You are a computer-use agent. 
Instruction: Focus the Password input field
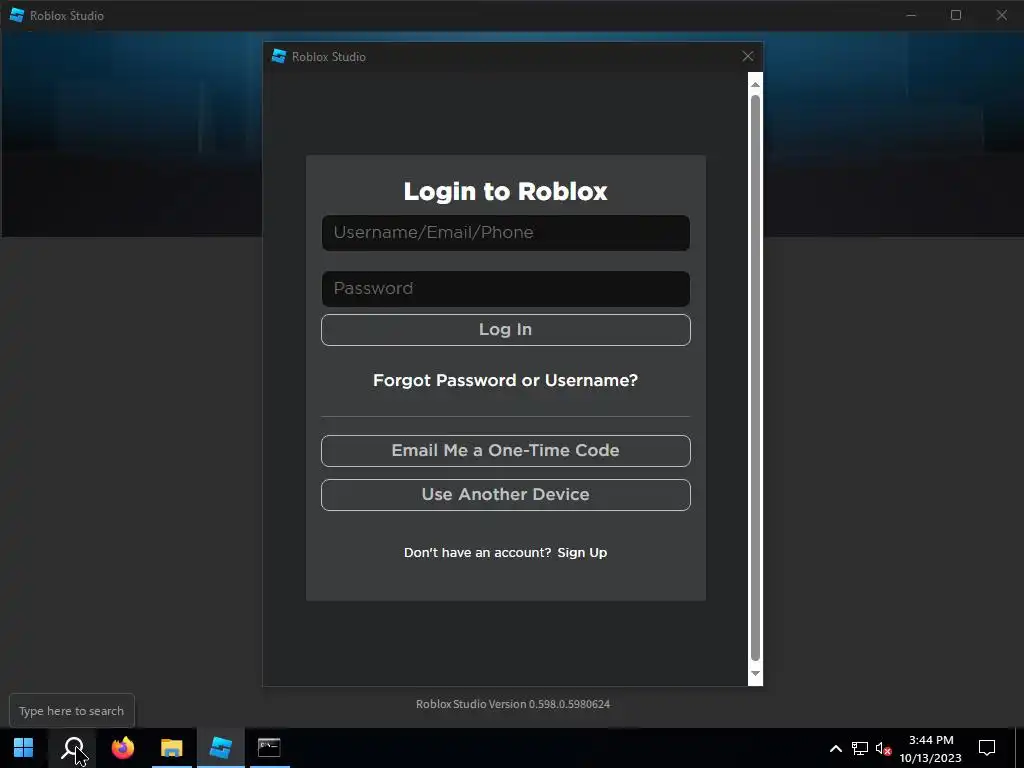(505, 289)
